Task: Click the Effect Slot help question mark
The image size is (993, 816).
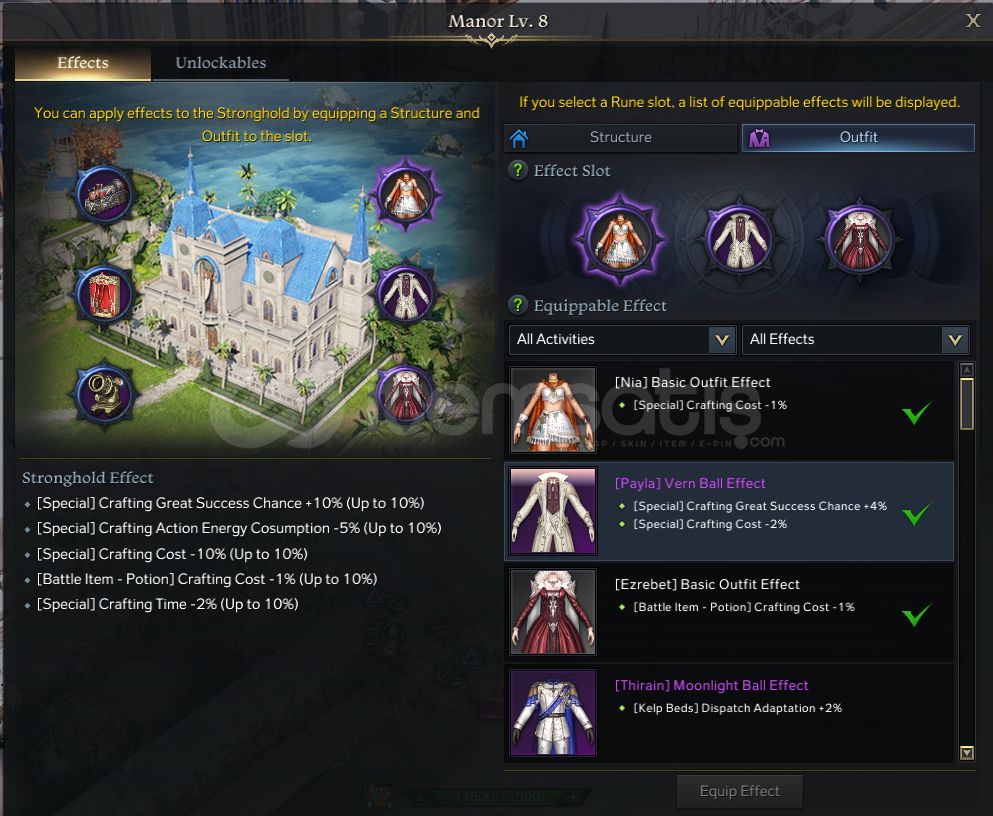Action: pyautogui.click(x=518, y=170)
